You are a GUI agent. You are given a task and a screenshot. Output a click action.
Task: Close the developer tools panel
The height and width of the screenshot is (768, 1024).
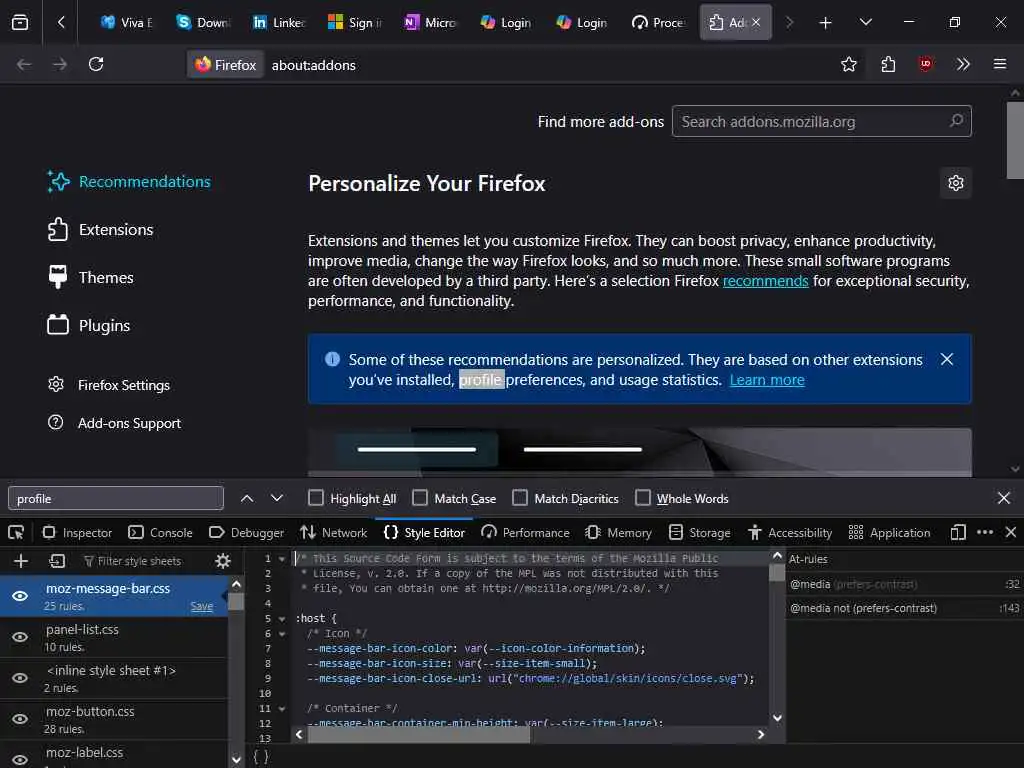pyautogui.click(x=1010, y=532)
